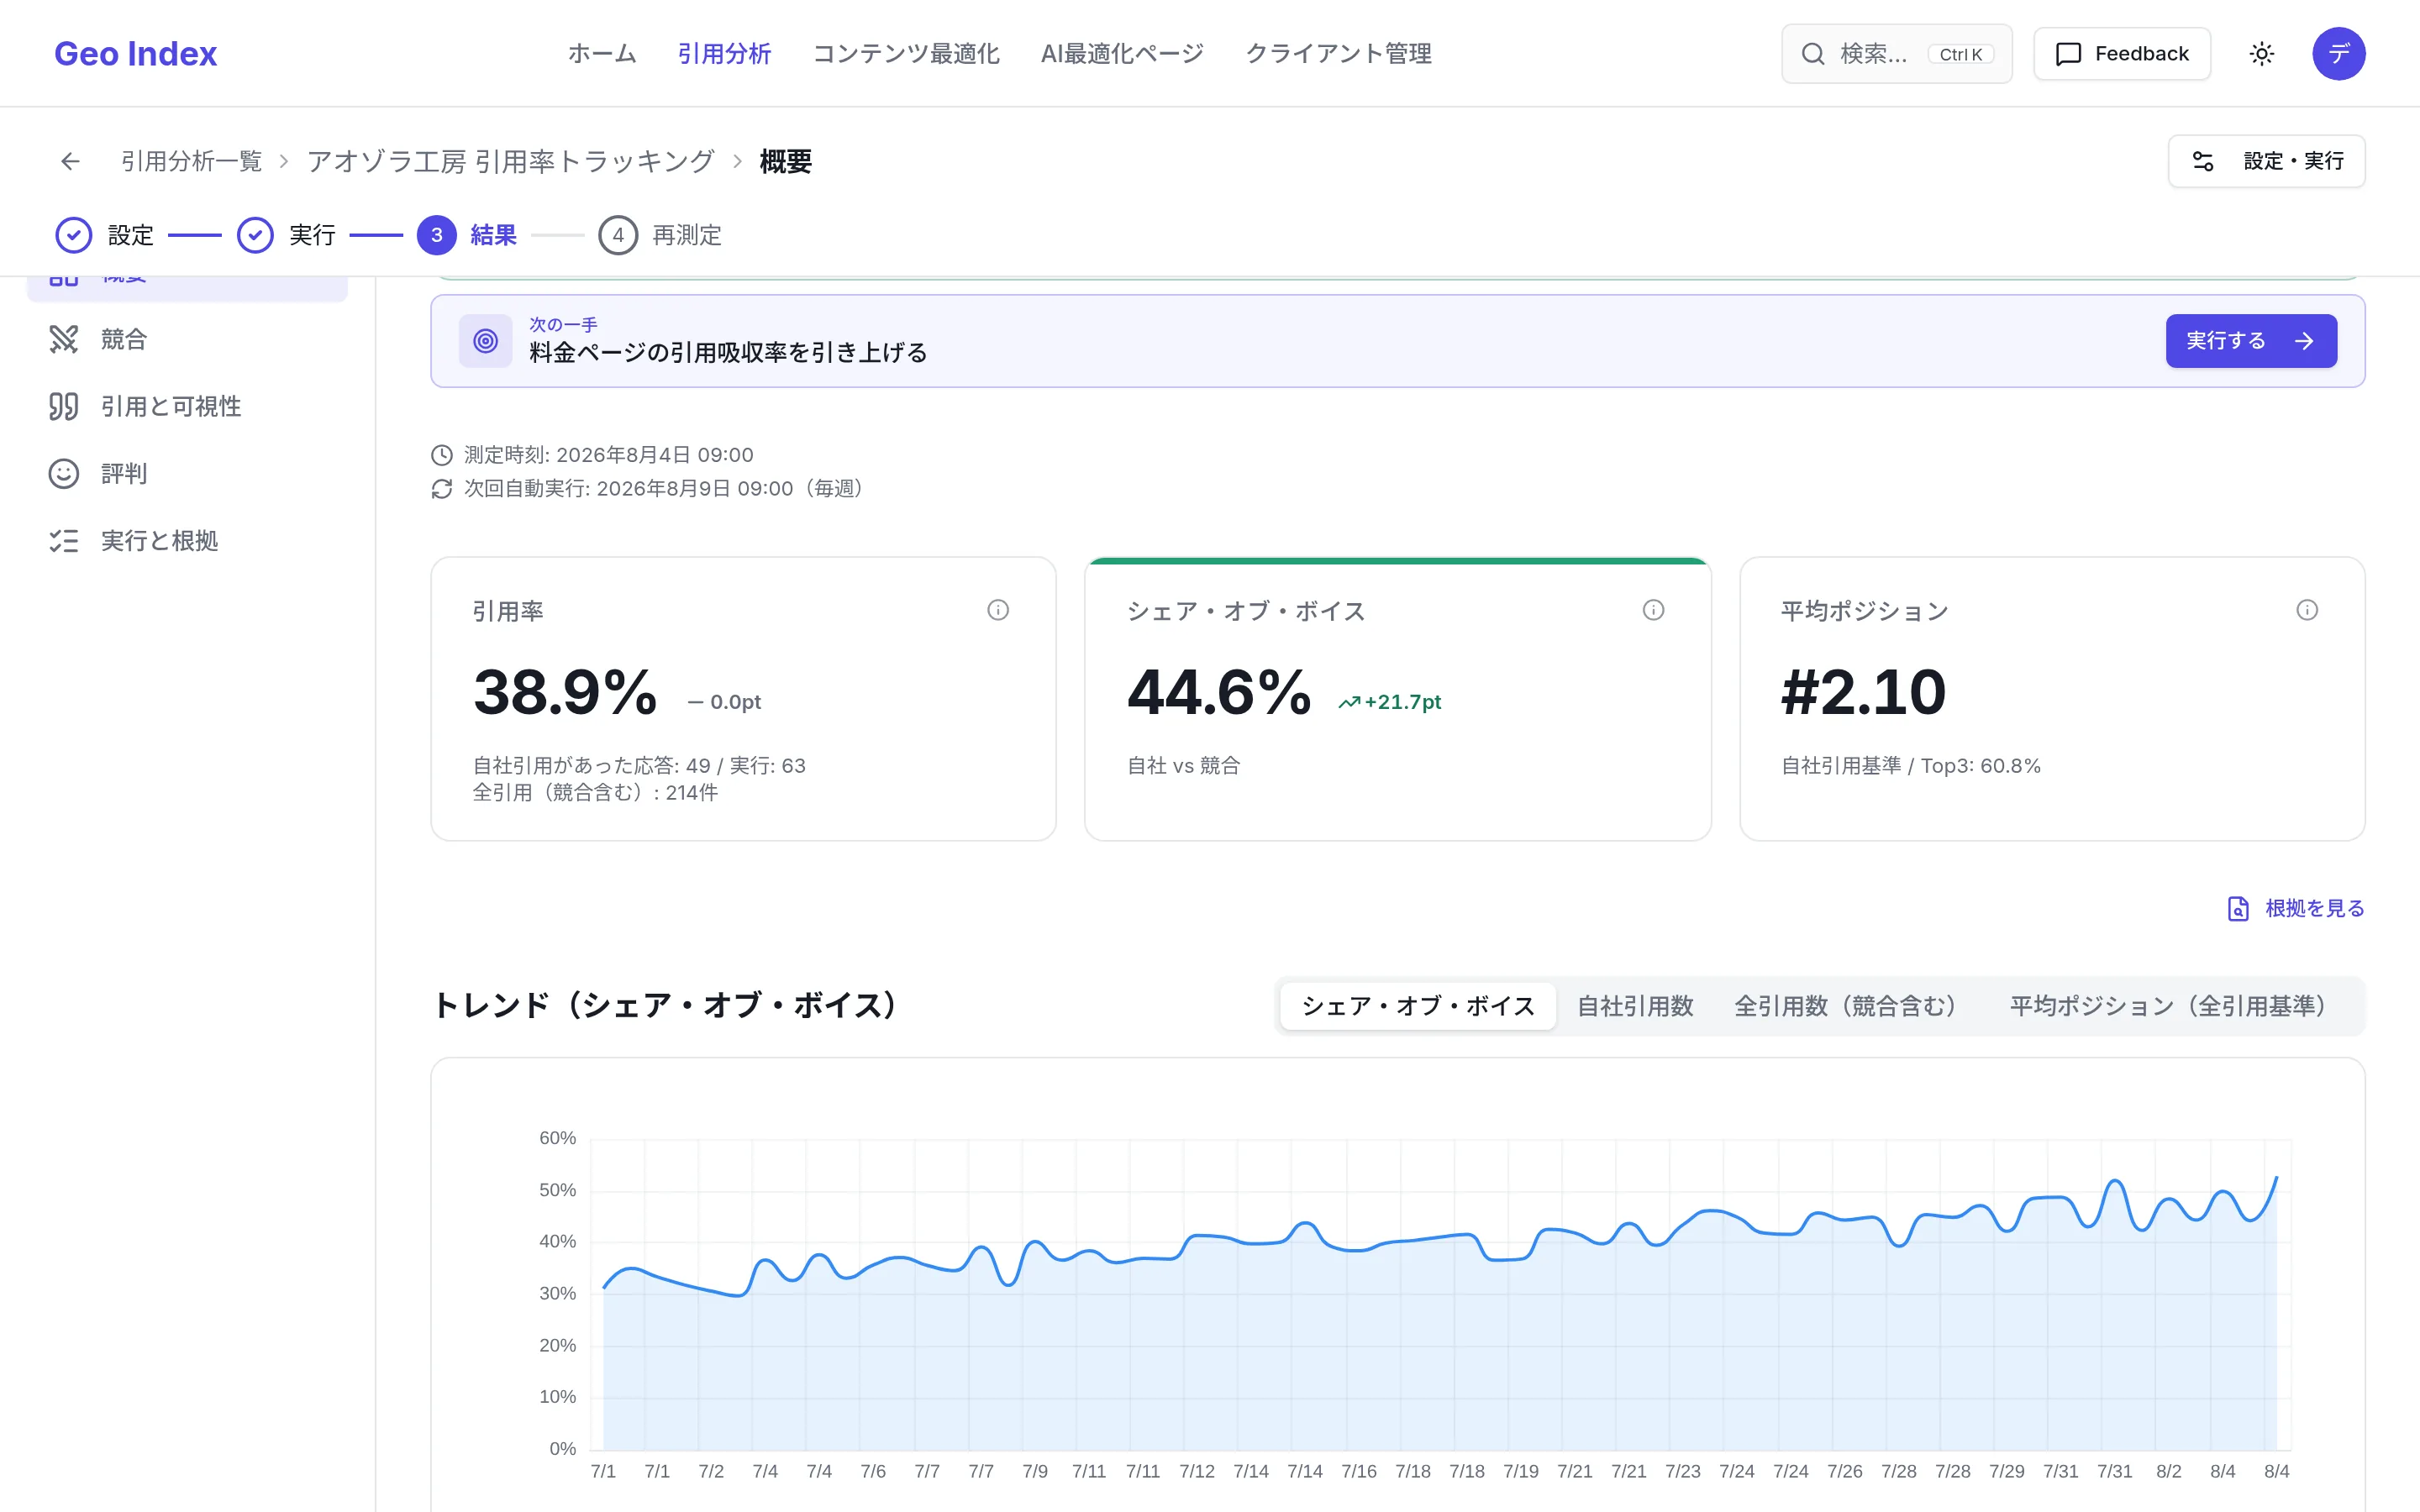
Task: Open 実行と根拠 in the sidebar
Action: (187, 540)
